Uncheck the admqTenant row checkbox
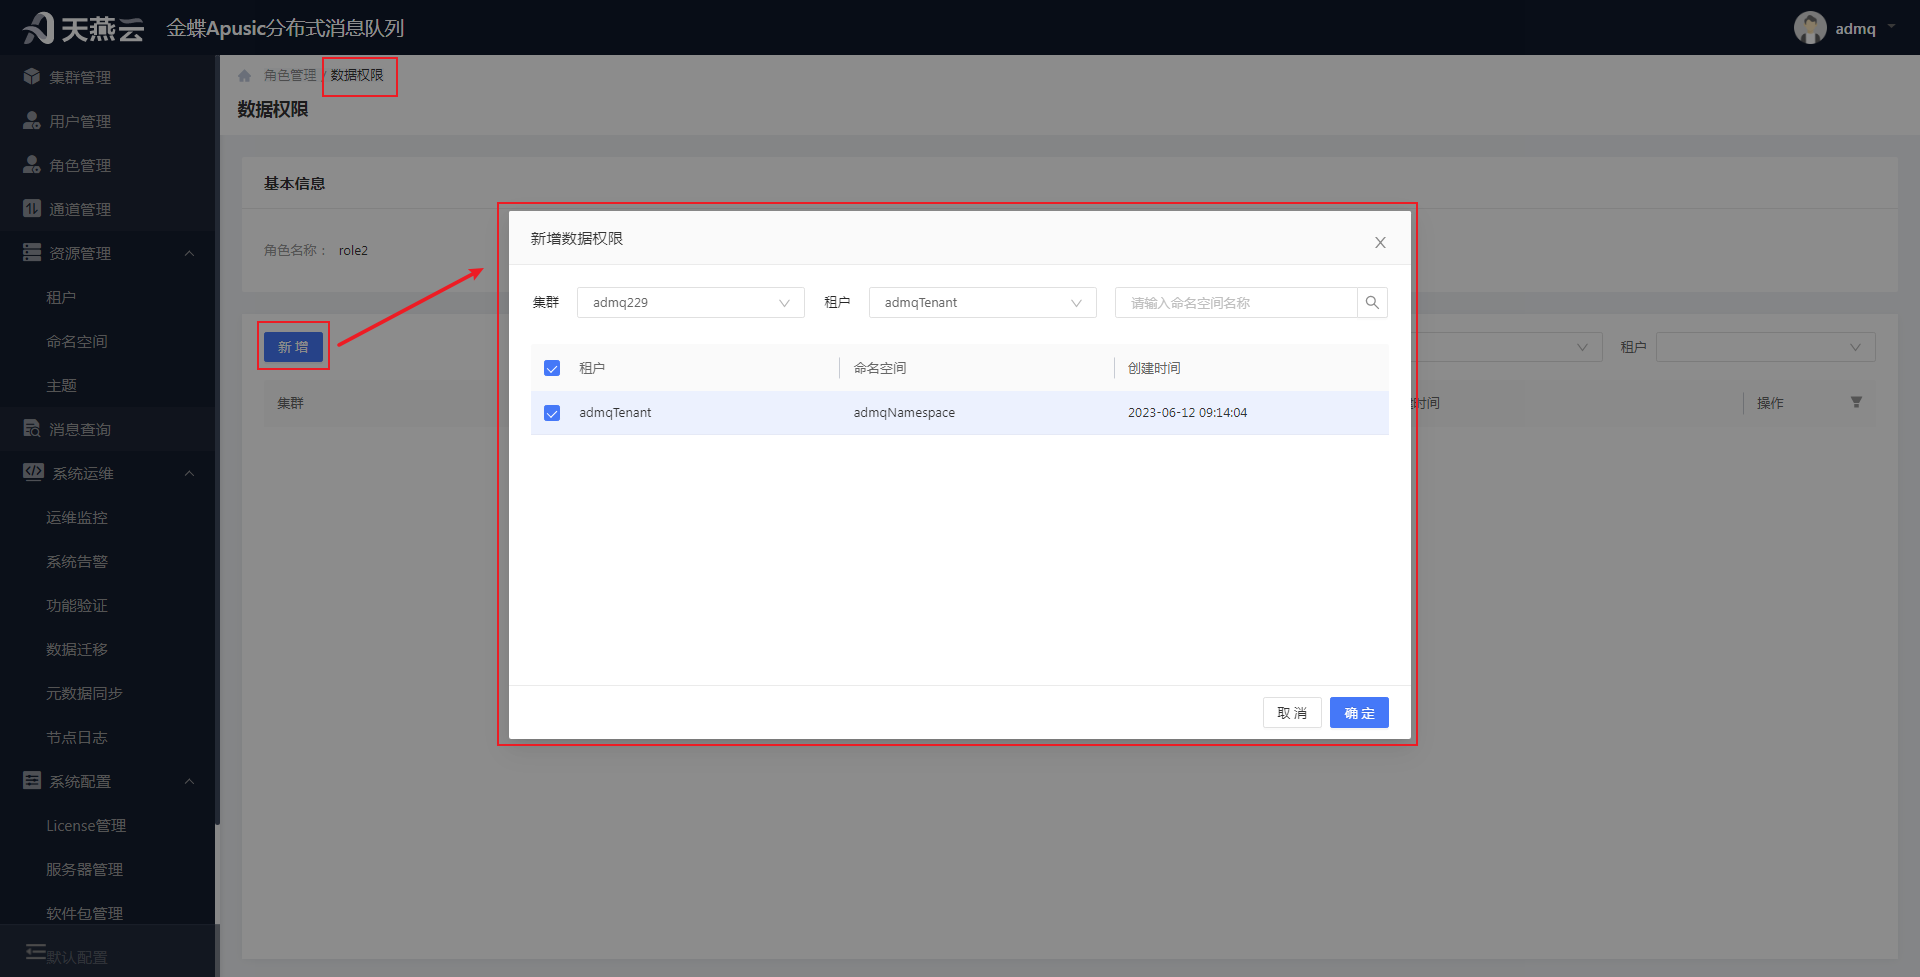The width and height of the screenshot is (1920, 977). (x=552, y=413)
